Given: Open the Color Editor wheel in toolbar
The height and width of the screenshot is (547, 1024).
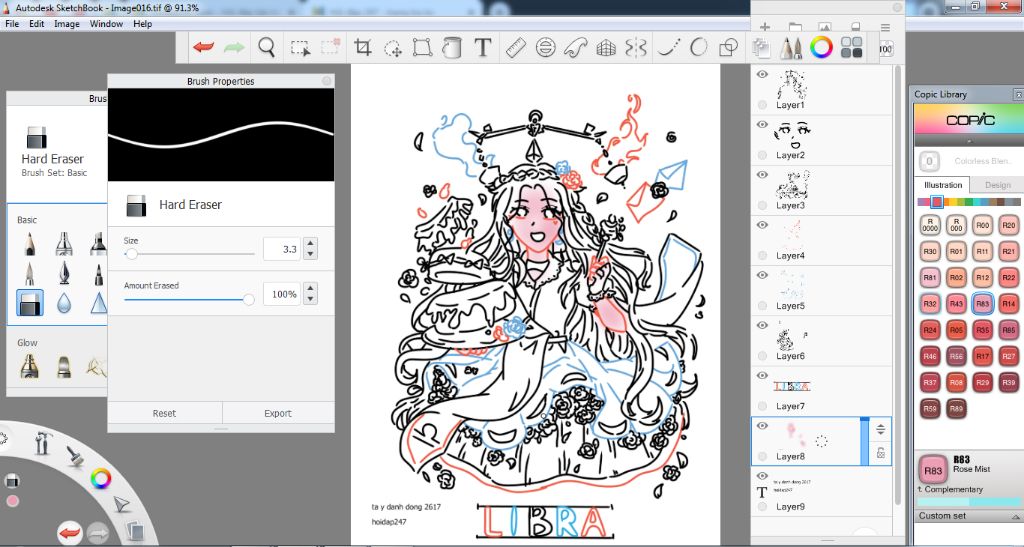Looking at the screenshot, I should [821, 47].
